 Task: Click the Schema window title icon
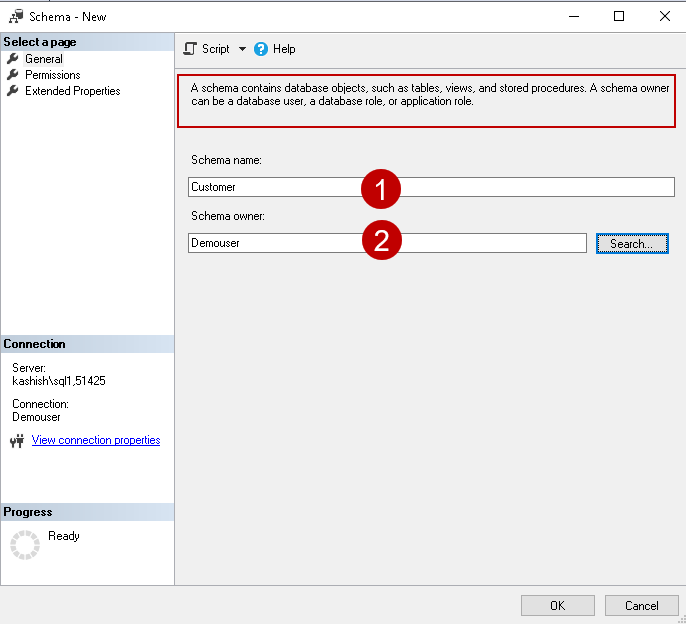[16, 16]
